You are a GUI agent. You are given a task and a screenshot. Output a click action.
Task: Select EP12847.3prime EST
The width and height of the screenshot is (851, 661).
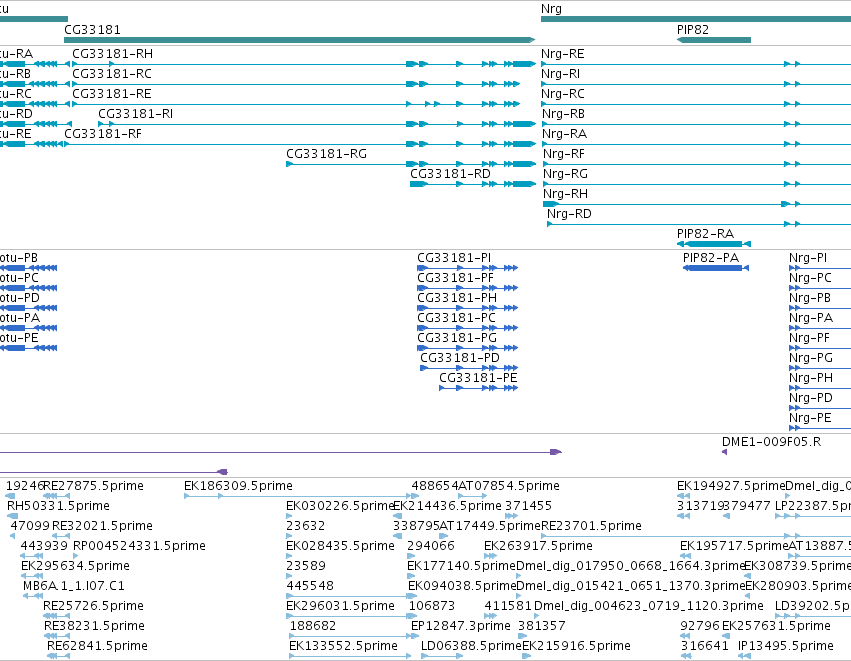[415, 637]
